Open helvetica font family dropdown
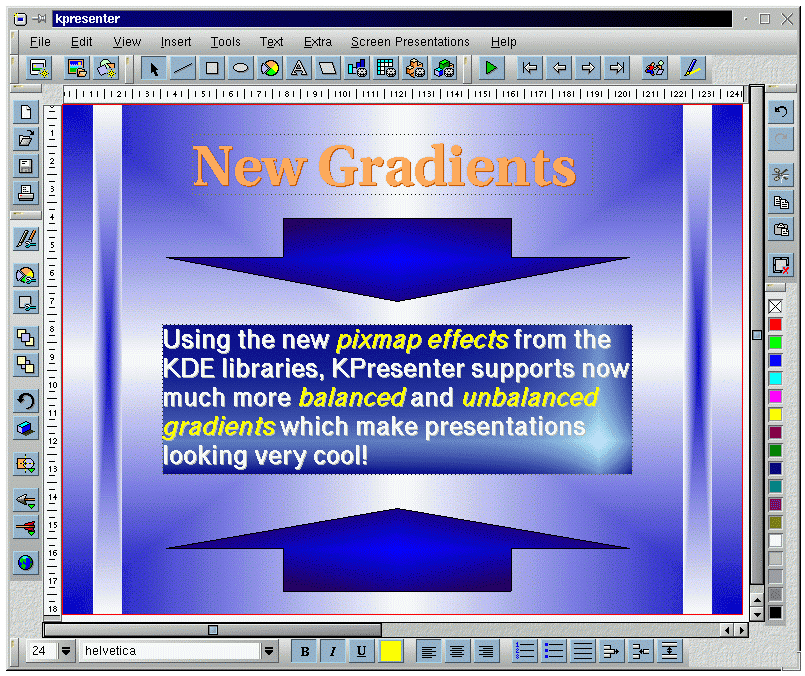Viewport: 805px width, 676px height. tap(269, 651)
